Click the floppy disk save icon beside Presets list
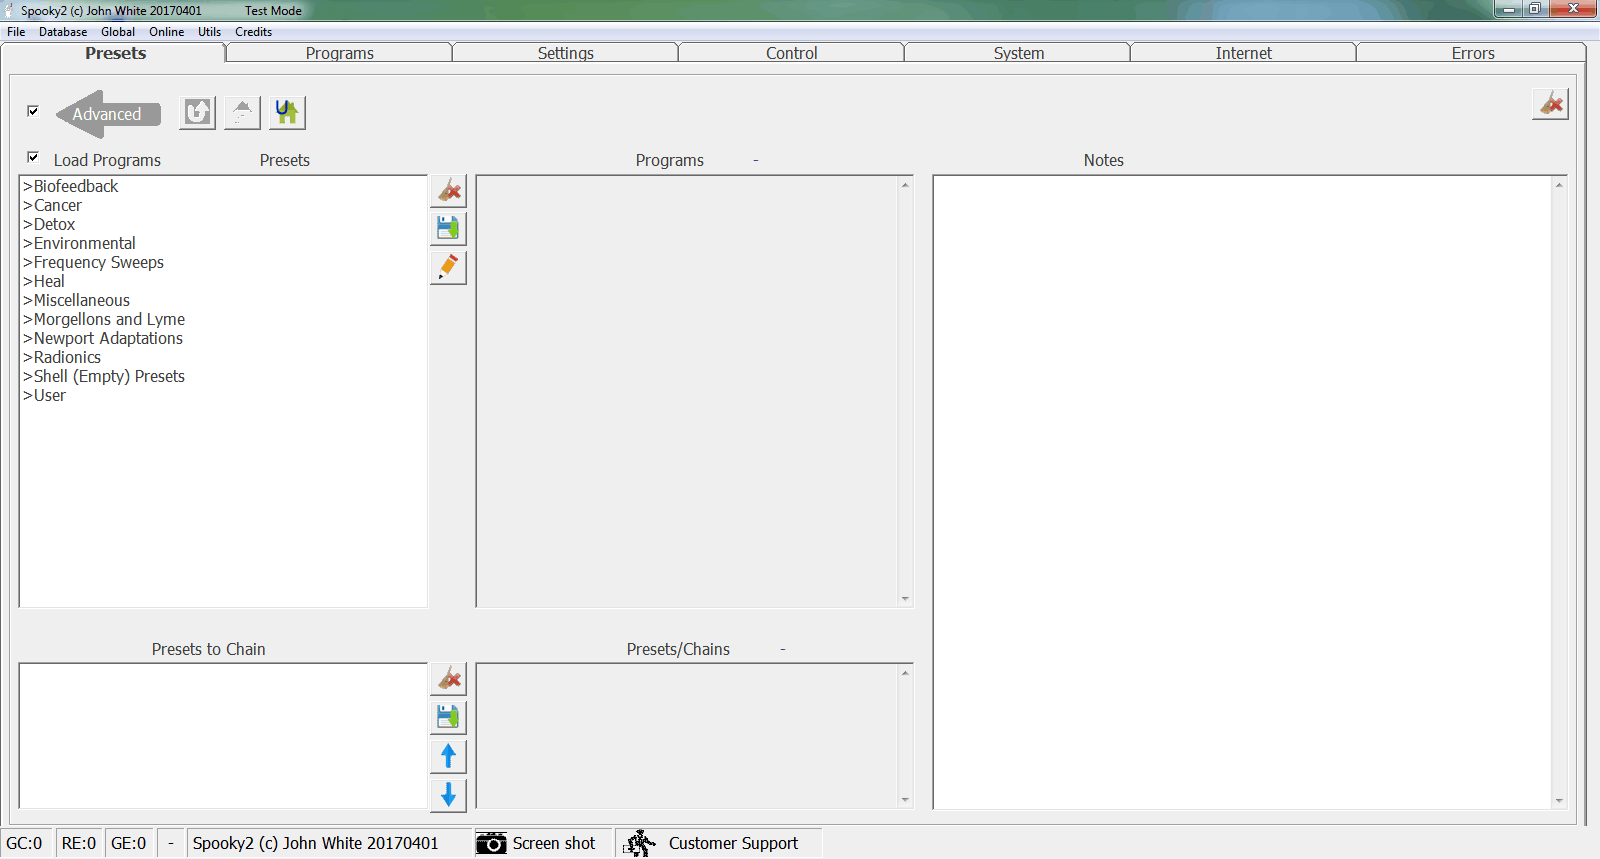This screenshot has height=859, width=1600. 449,229
